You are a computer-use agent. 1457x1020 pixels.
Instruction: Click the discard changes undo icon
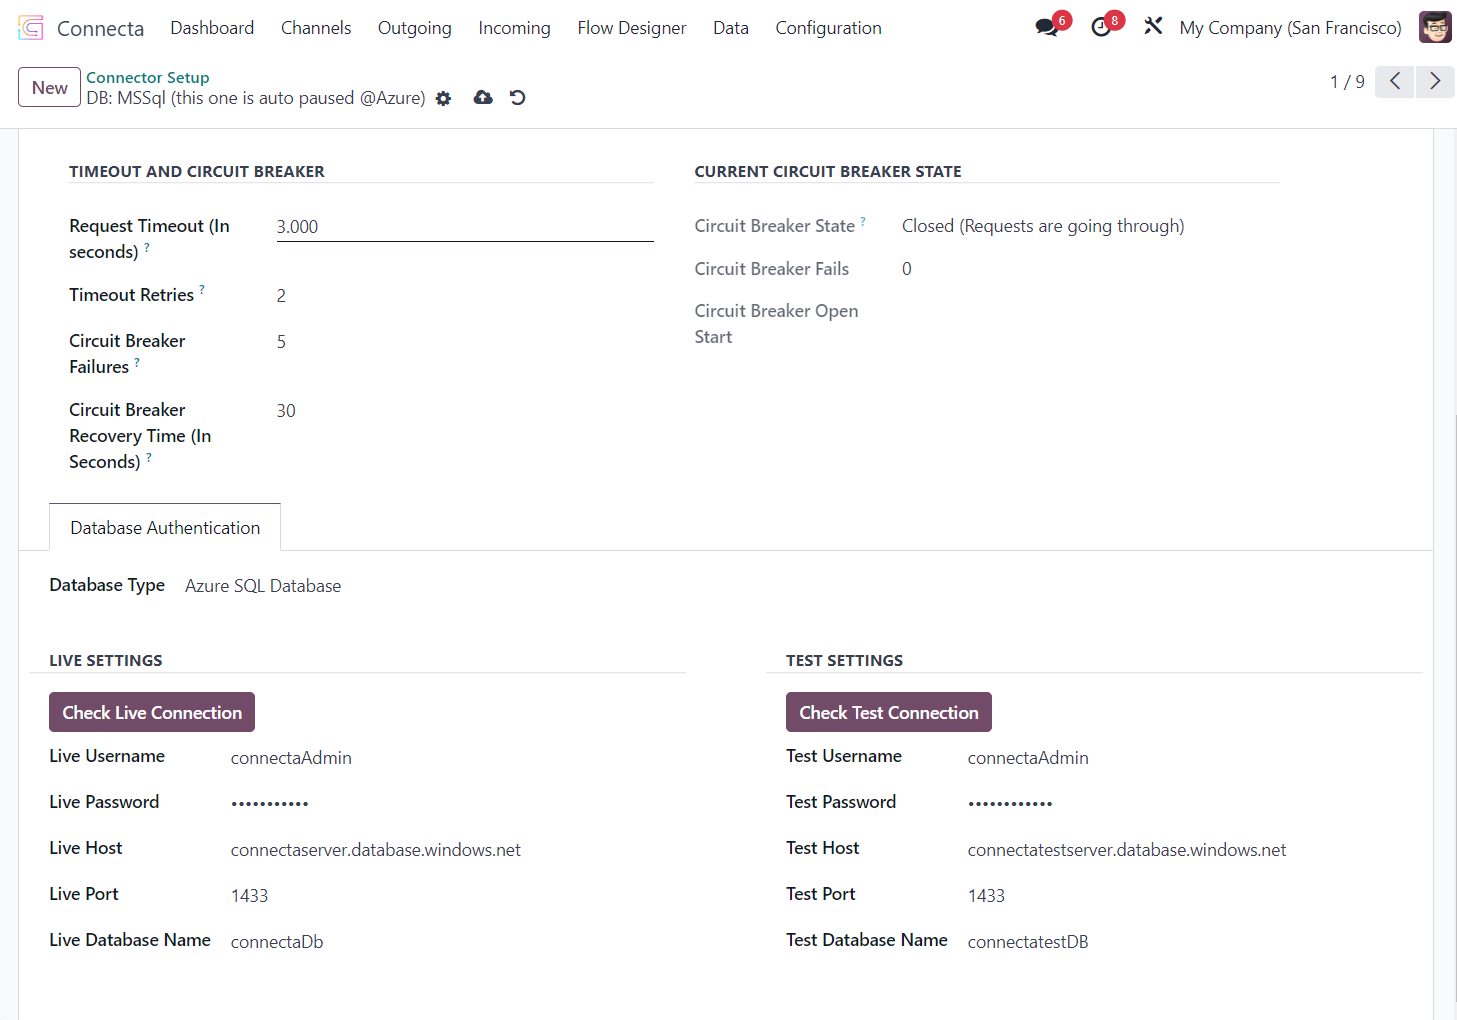click(x=518, y=98)
